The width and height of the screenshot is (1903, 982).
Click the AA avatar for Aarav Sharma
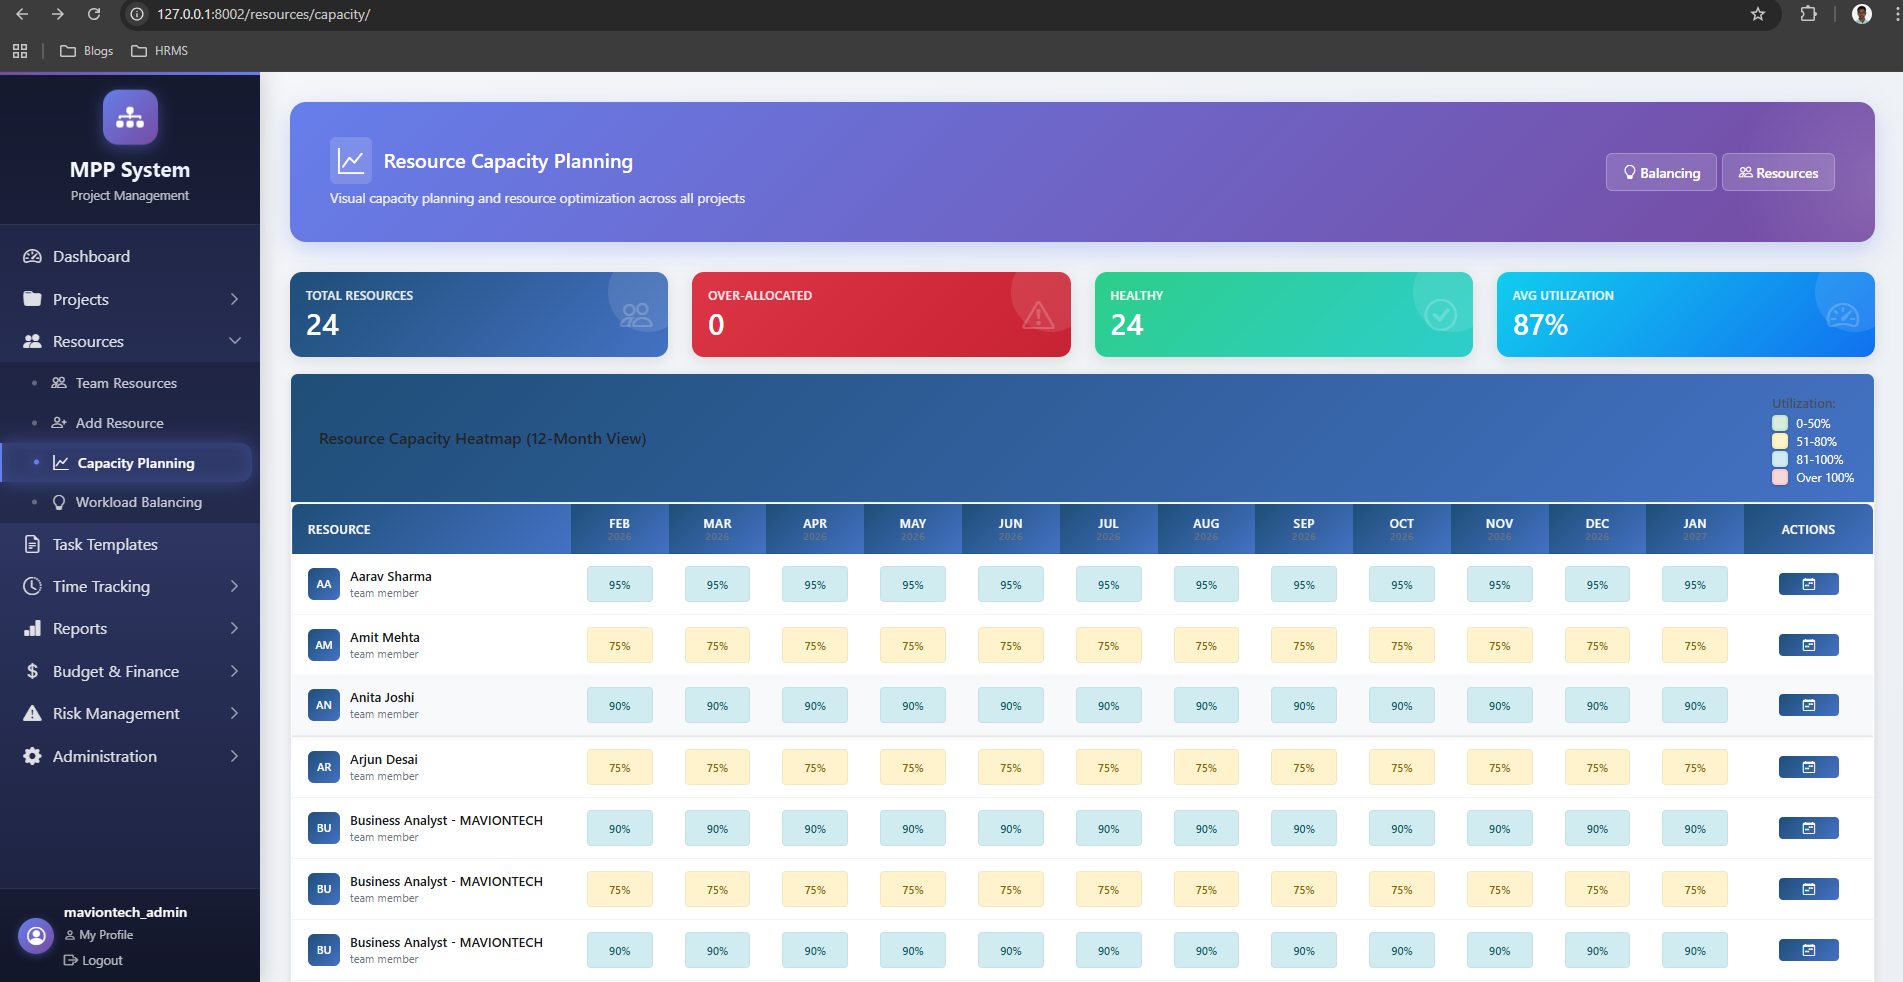point(324,584)
